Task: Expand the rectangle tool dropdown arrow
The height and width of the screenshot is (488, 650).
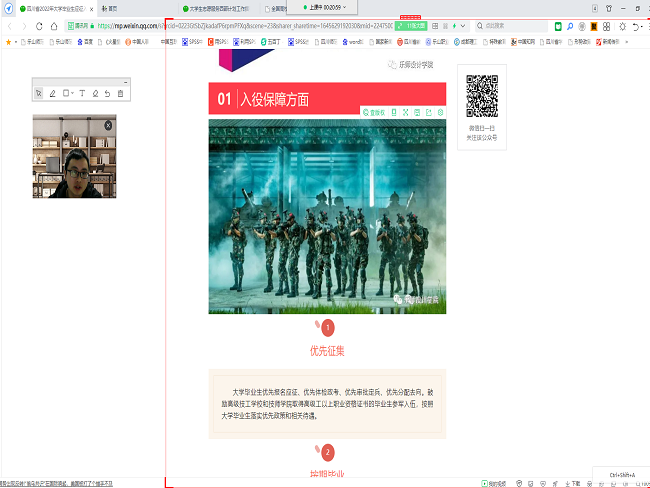Action: 72,93
